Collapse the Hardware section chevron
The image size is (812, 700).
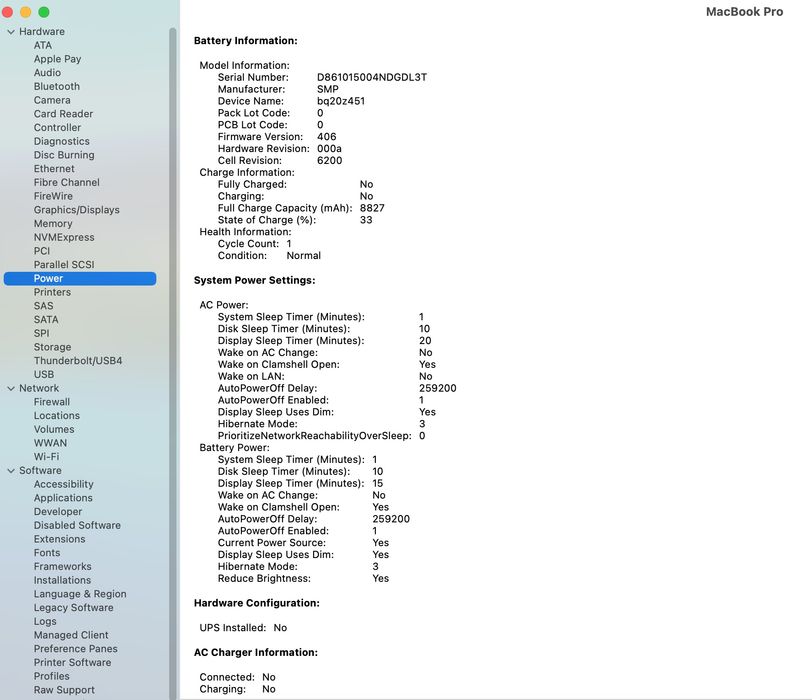pyautogui.click(x=11, y=32)
